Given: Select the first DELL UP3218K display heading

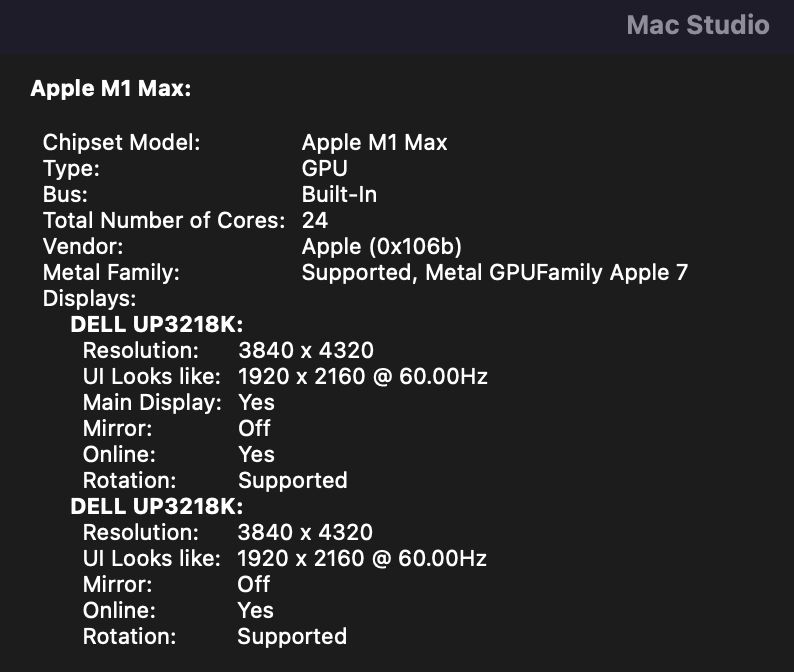Looking at the screenshot, I should pos(157,324).
